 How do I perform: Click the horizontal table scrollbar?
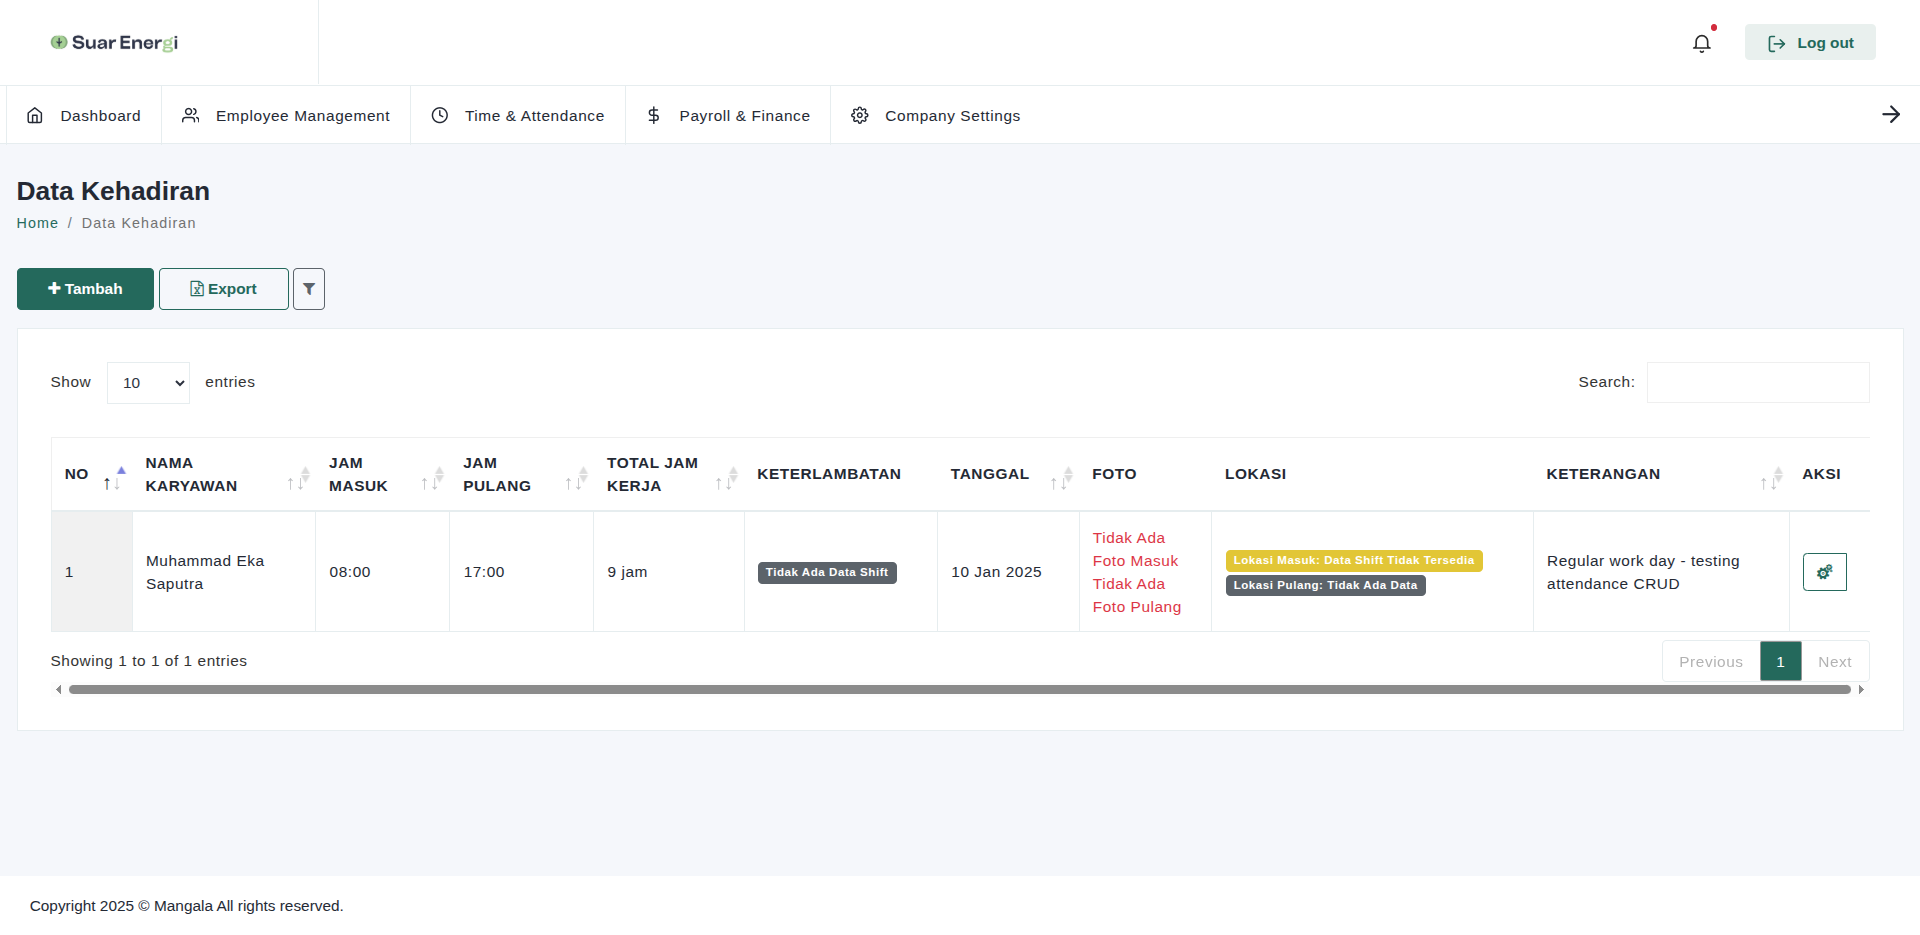(x=960, y=689)
